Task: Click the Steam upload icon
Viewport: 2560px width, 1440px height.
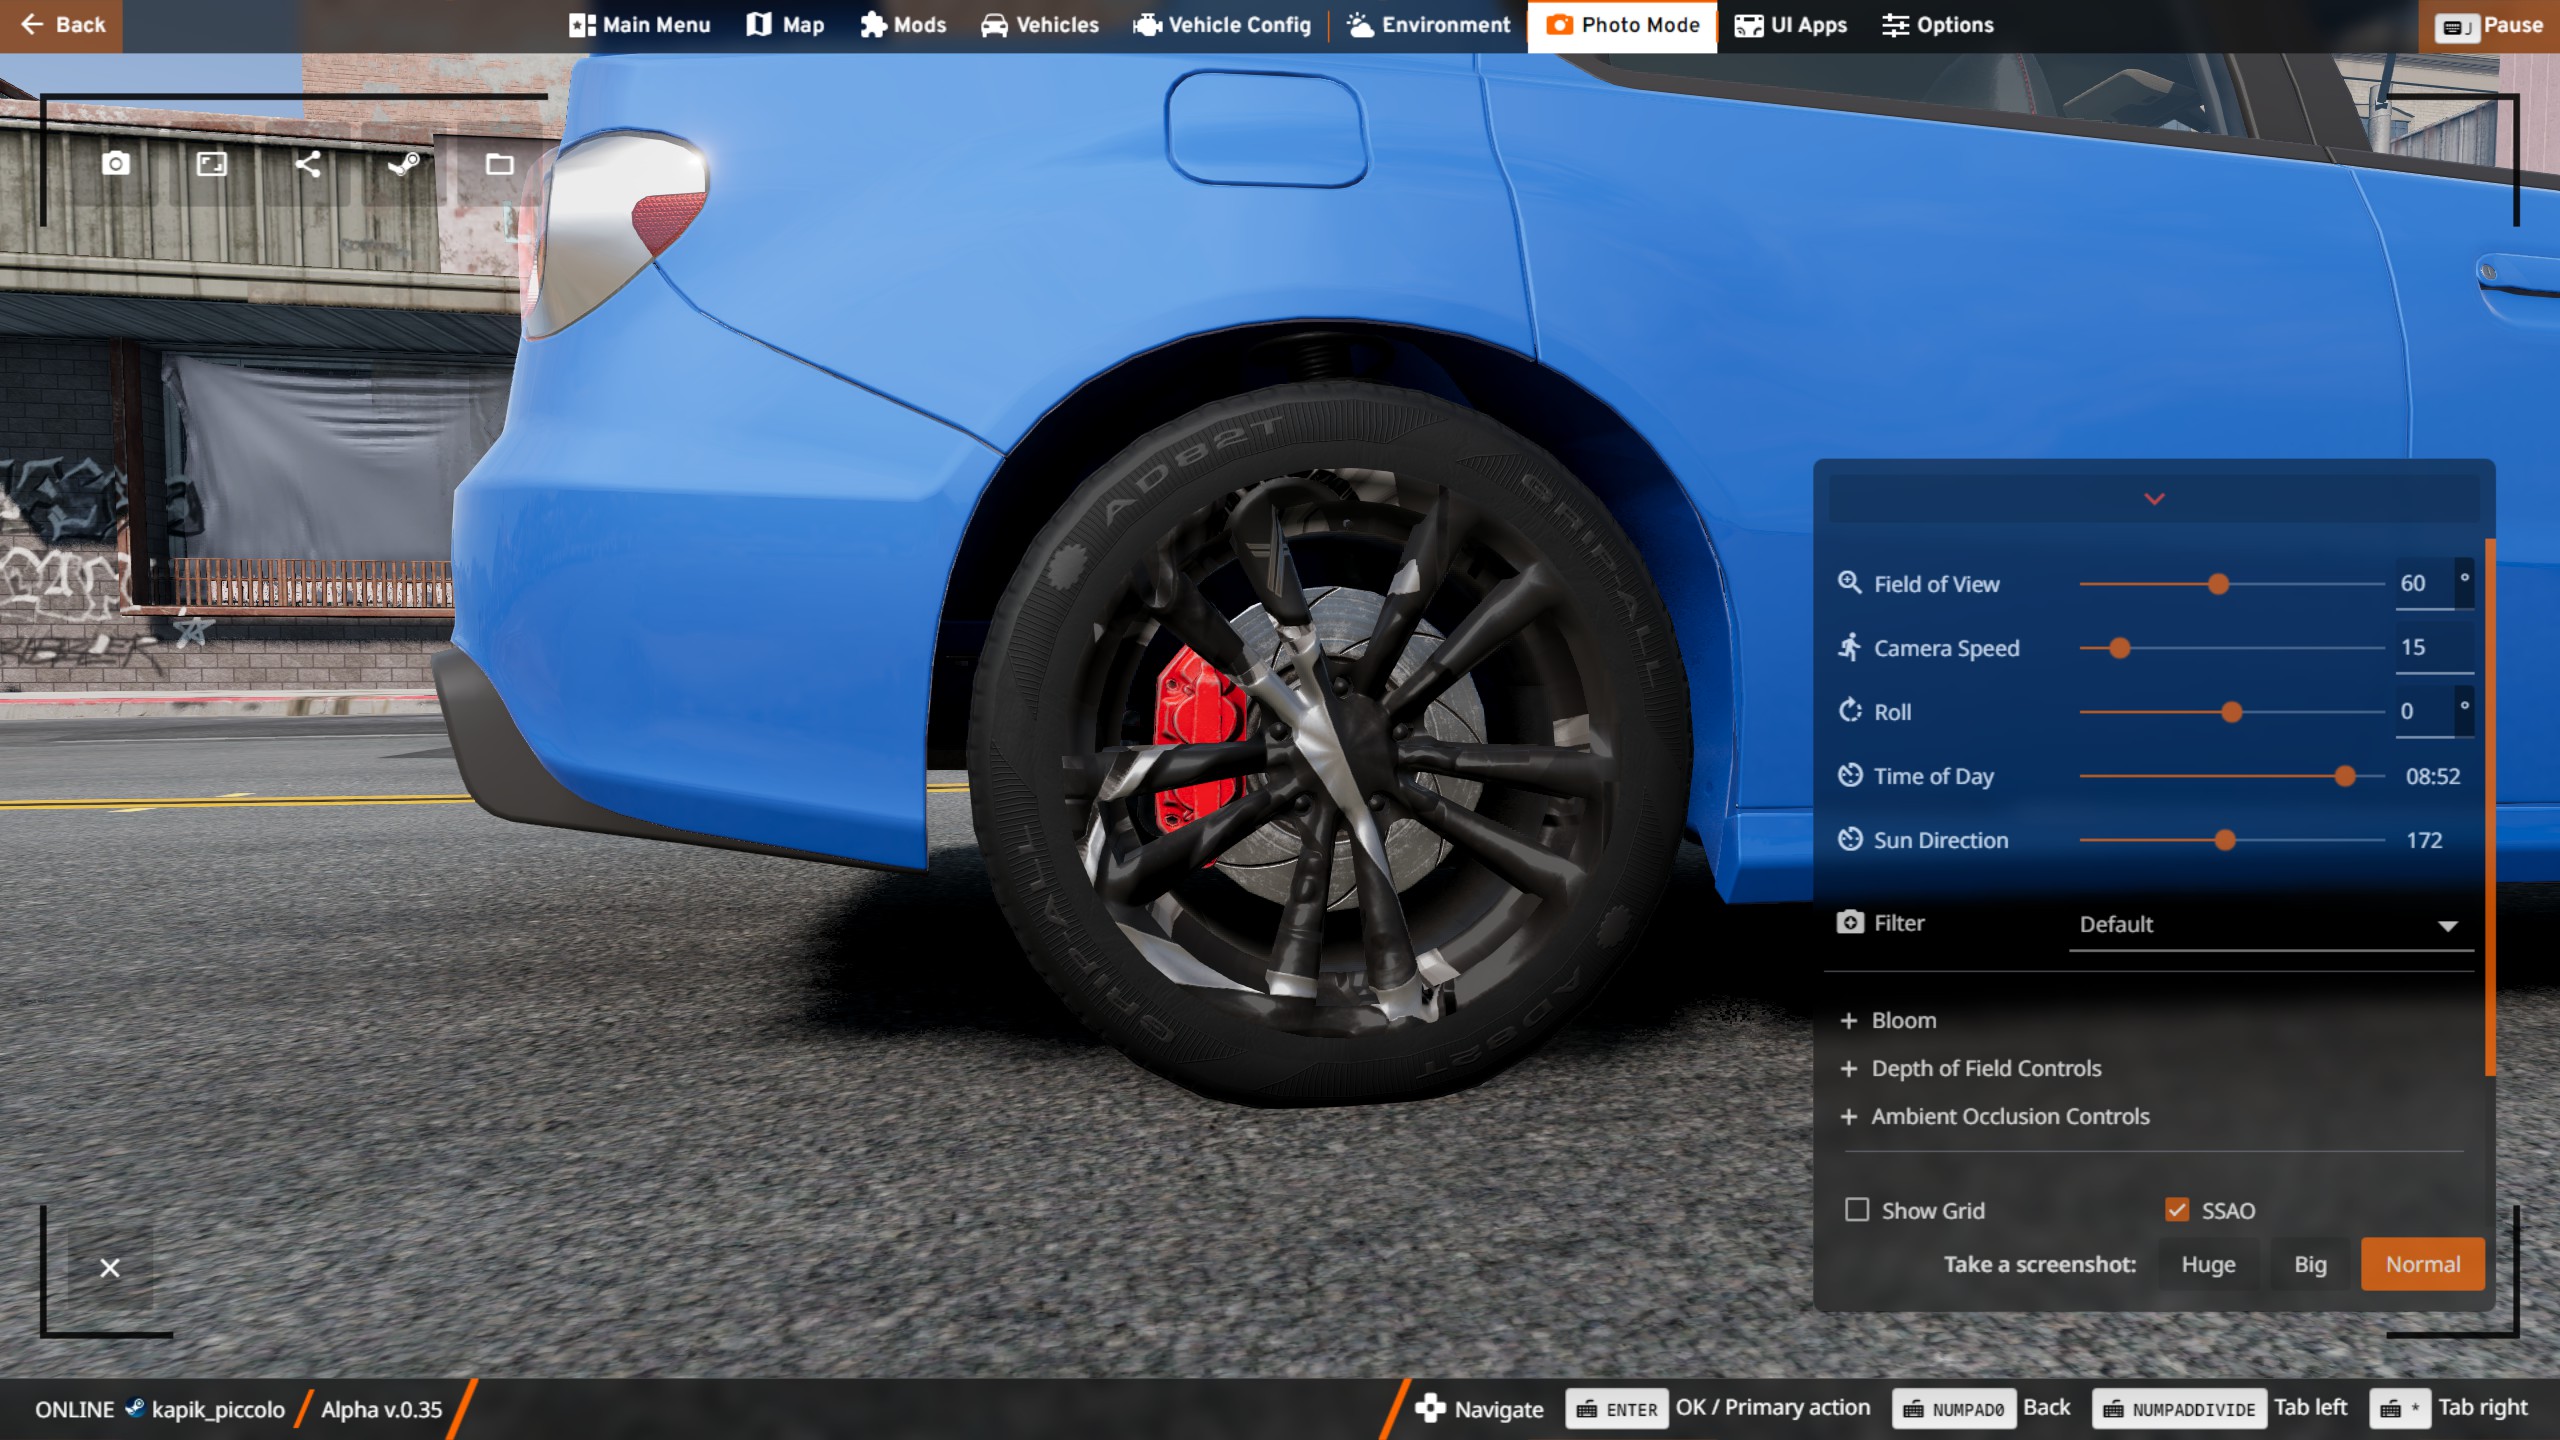Action: tap(403, 163)
